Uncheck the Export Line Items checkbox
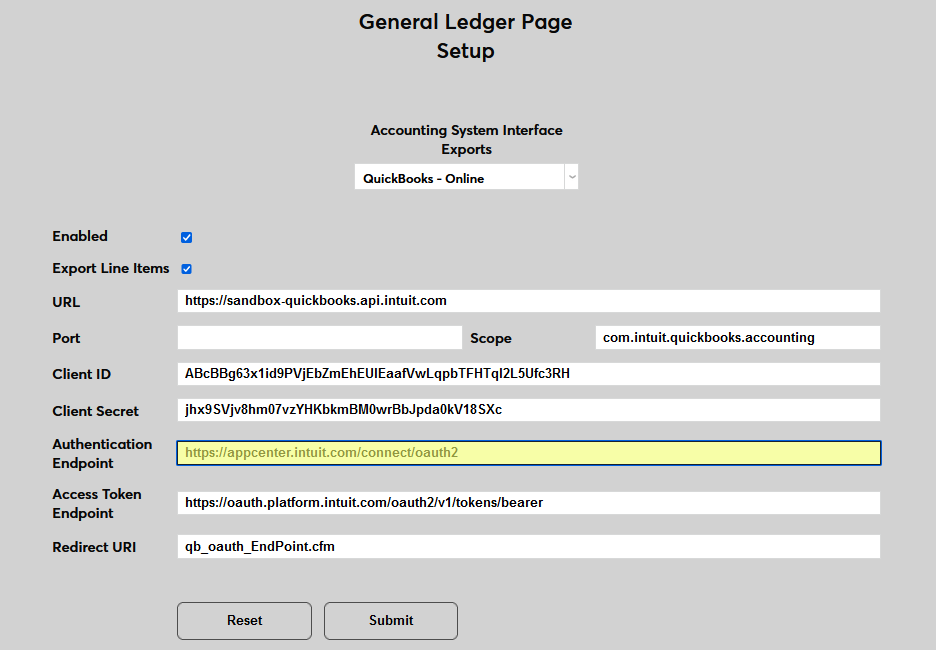The image size is (936, 650). (186, 268)
